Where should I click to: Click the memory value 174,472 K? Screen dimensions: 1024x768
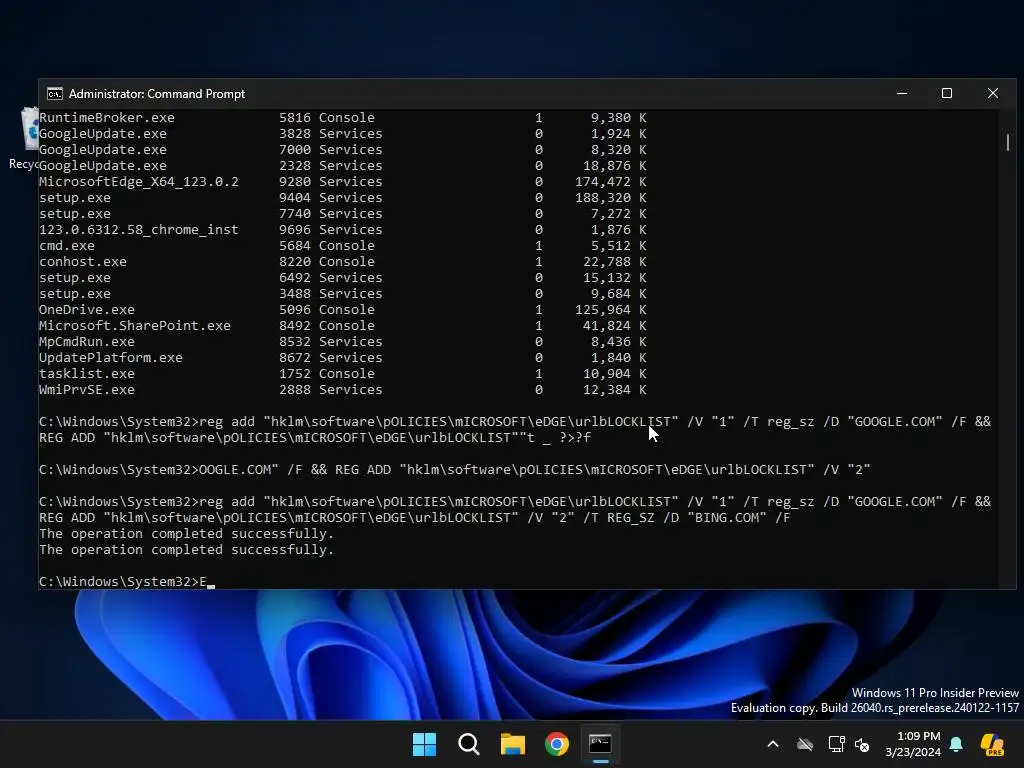click(x=611, y=182)
